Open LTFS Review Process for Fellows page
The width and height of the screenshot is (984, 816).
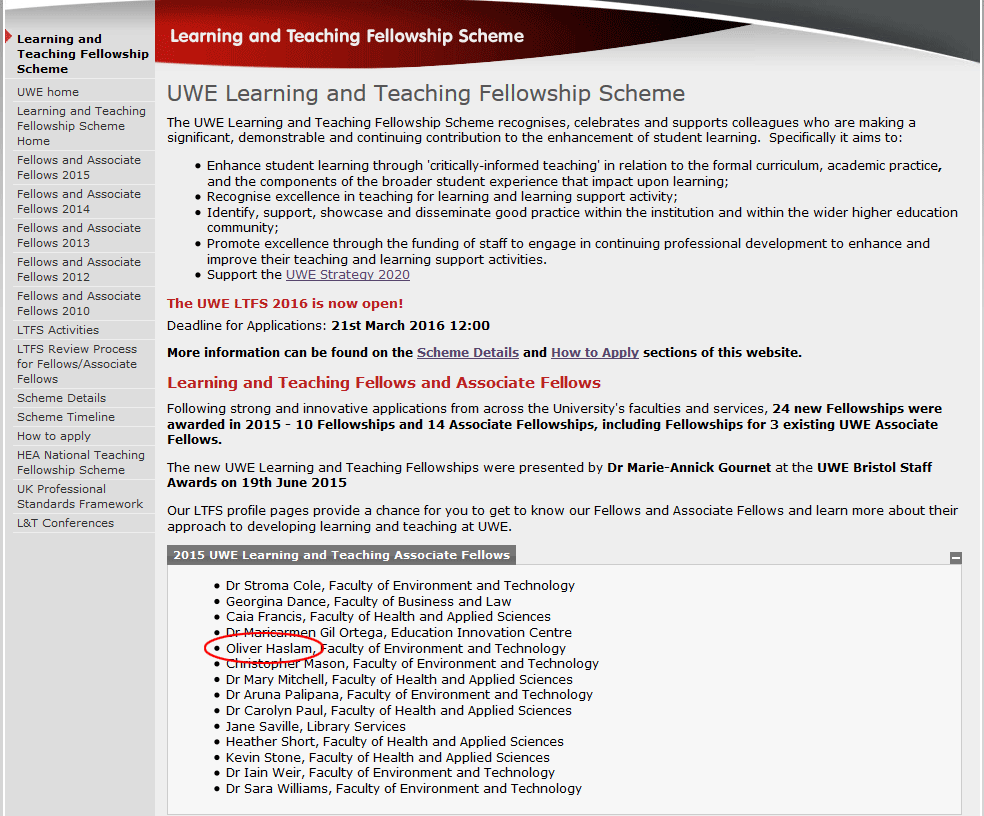click(77, 364)
